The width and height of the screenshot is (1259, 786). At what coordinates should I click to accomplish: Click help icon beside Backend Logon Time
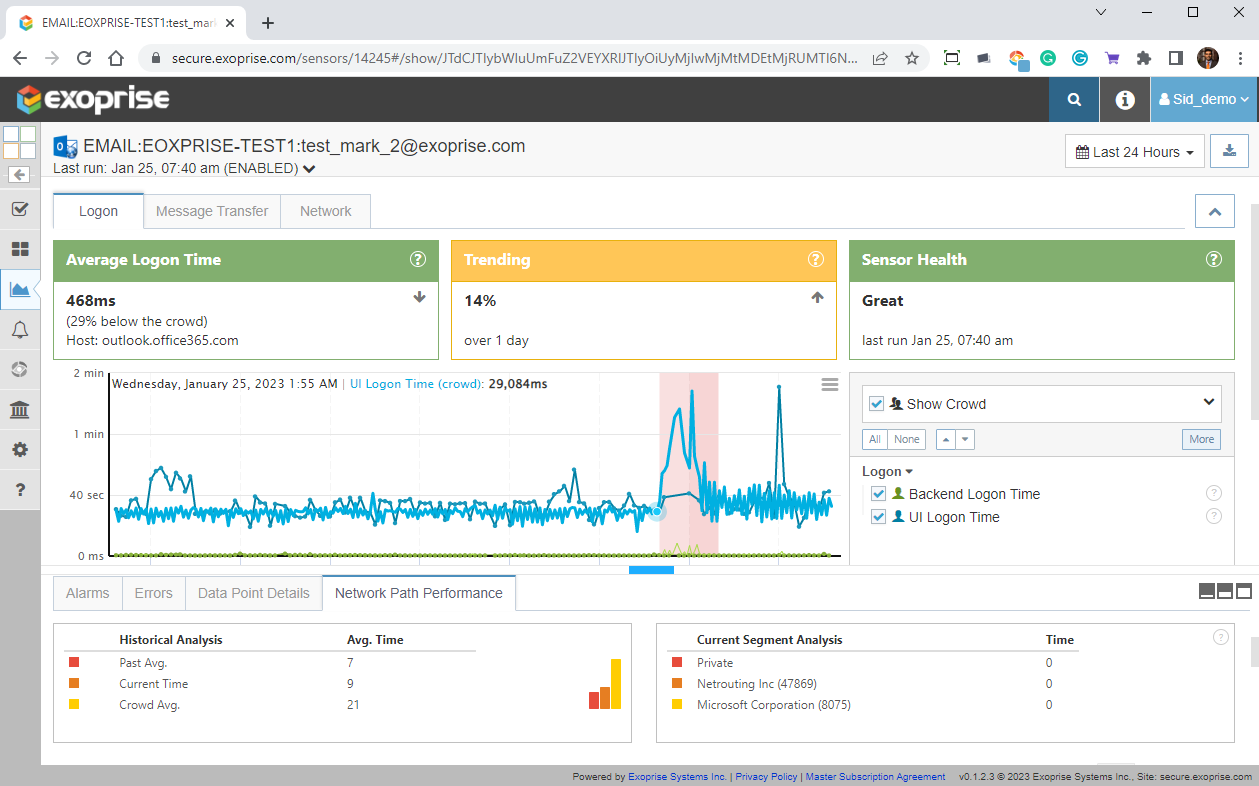point(1214,493)
